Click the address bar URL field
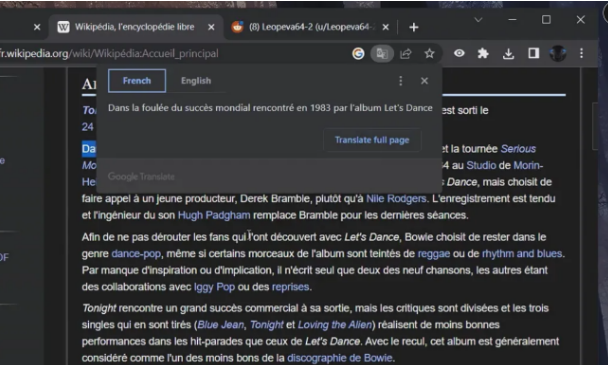This screenshot has width=608, height=365. 174,53
